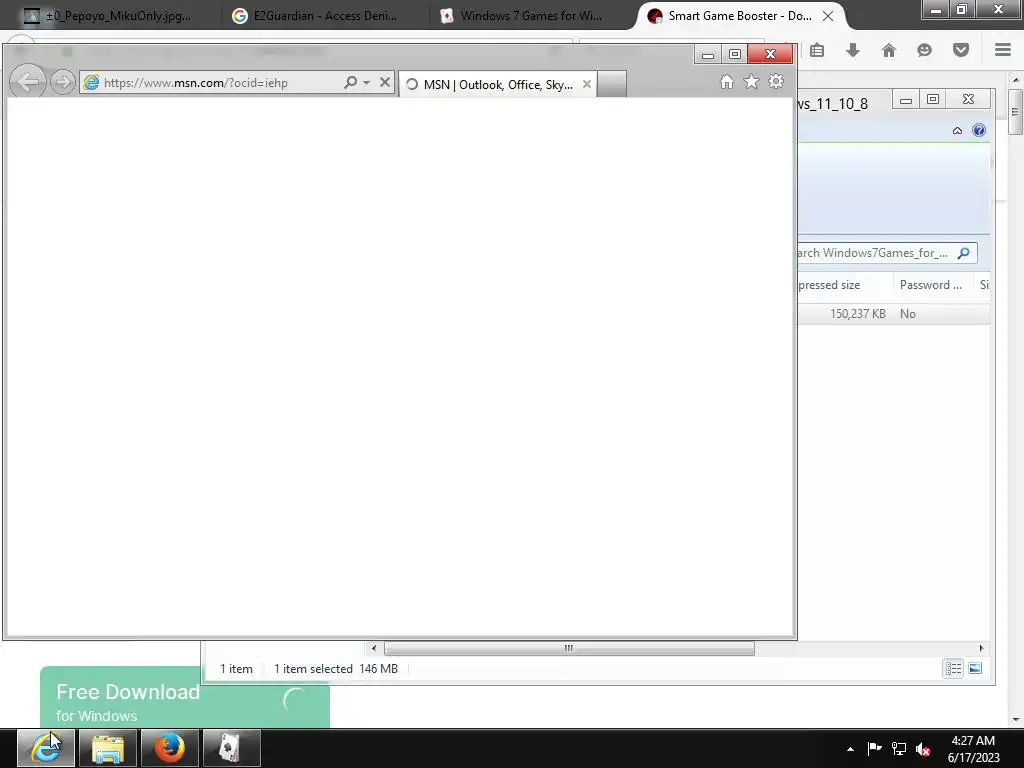Open the taskbar clock showing 4:27 AM
The width and height of the screenshot is (1024, 768).
[x=974, y=748]
